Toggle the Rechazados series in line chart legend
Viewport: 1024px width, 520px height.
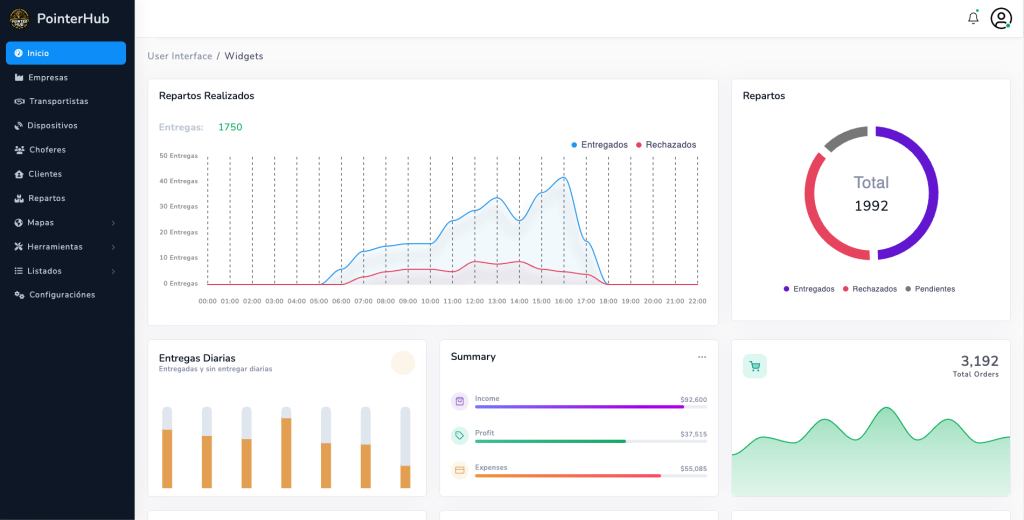tap(665, 145)
